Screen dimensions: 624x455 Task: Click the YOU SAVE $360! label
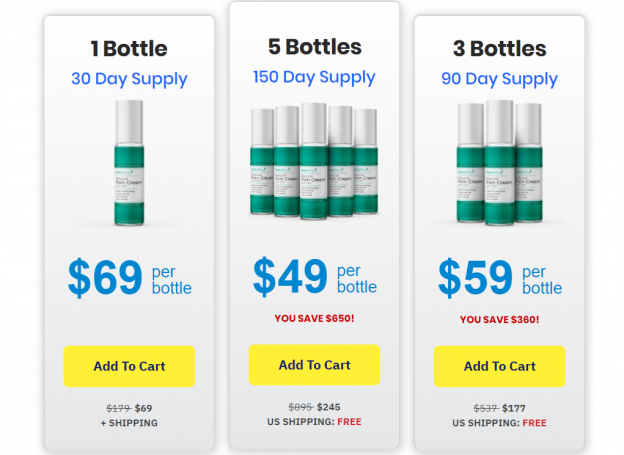(x=499, y=320)
